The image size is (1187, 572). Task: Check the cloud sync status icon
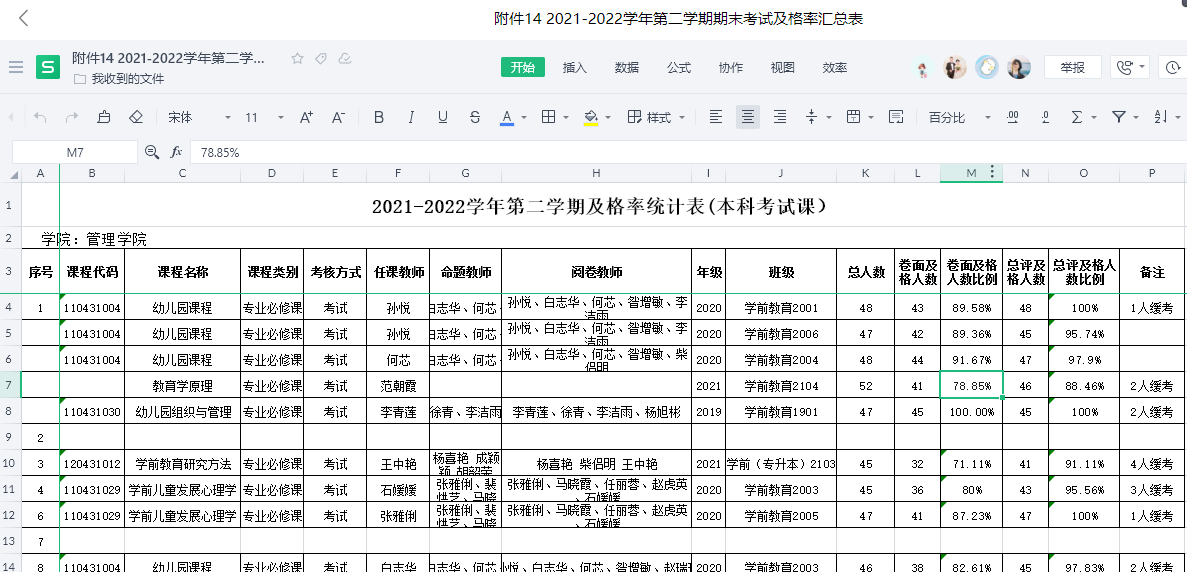point(344,58)
